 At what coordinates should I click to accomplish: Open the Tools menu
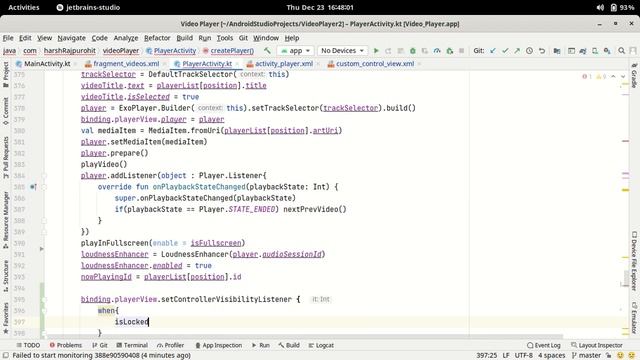point(224,38)
